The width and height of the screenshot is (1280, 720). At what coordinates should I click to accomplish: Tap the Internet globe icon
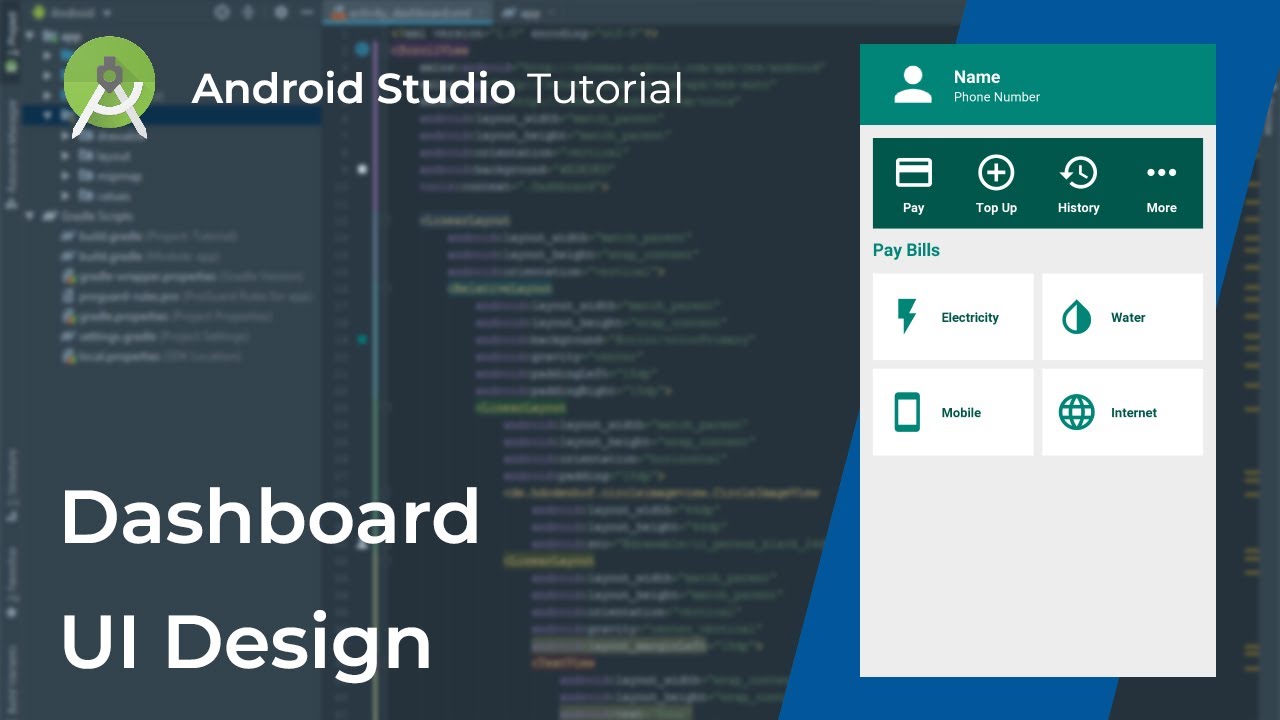pos(1077,412)
